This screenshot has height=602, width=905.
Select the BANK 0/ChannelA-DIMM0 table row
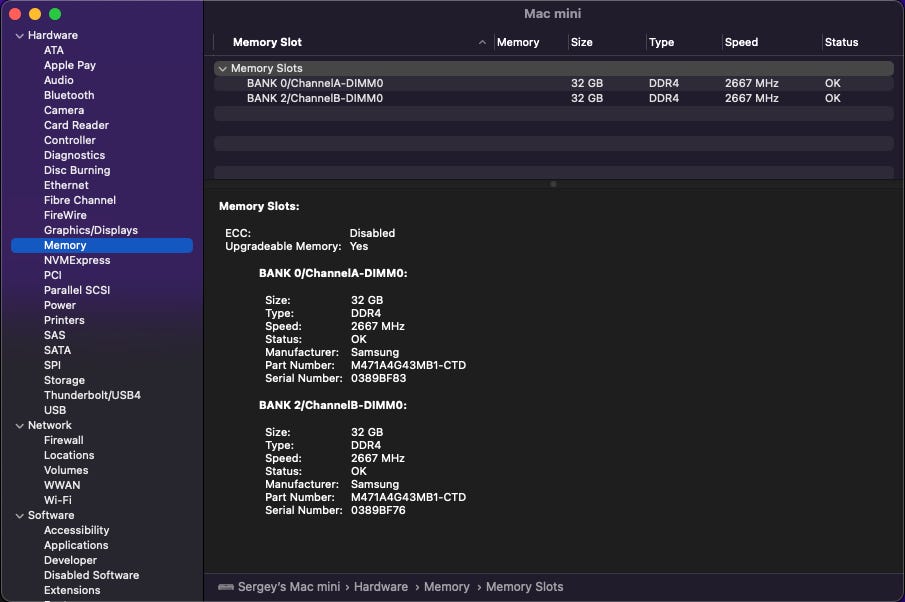tap(554, 83)
